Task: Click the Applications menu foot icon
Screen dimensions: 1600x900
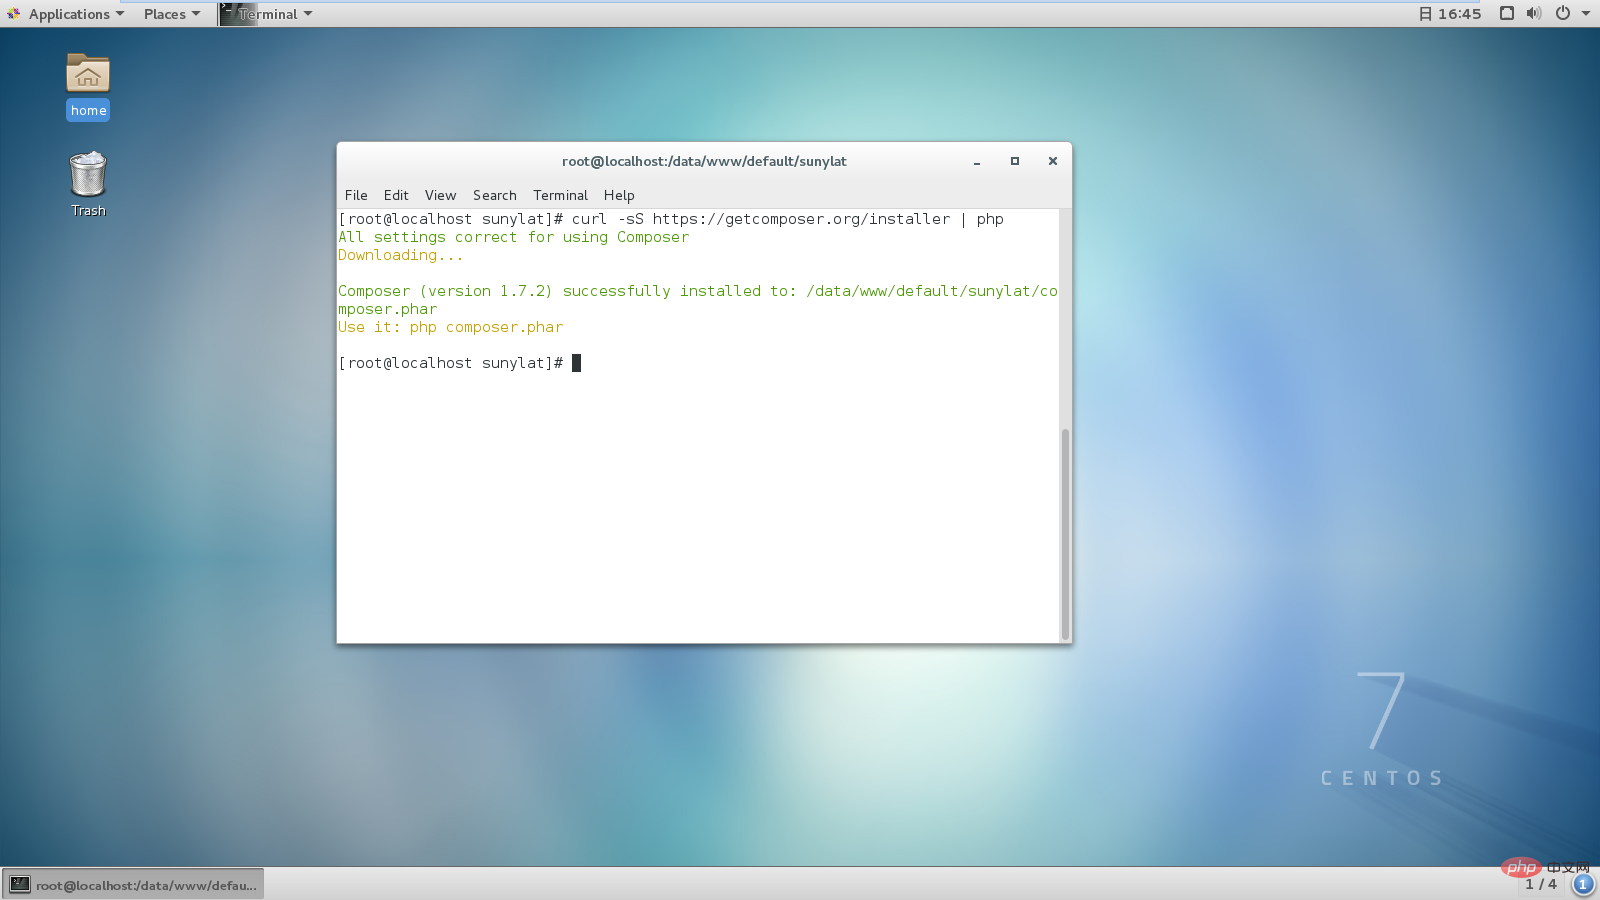Action: pyautogui.click(x=13, y=14)
